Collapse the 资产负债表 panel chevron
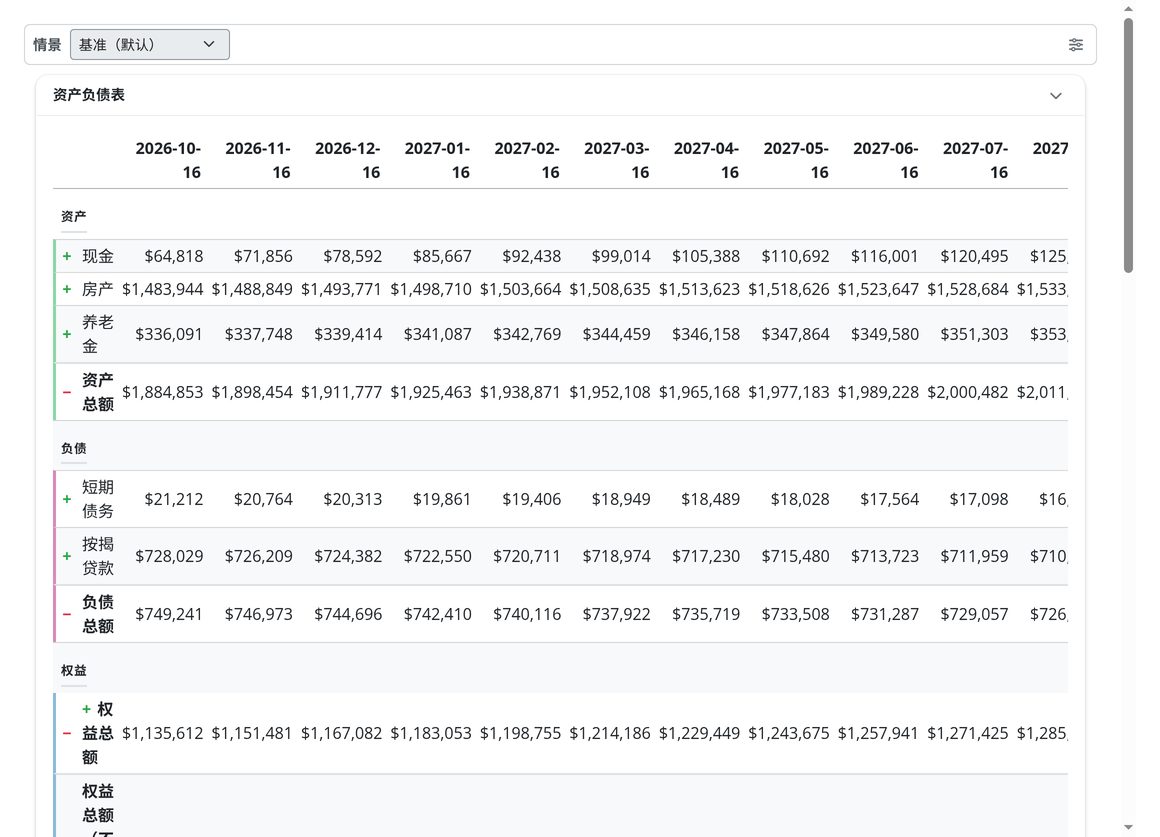 1056,95
